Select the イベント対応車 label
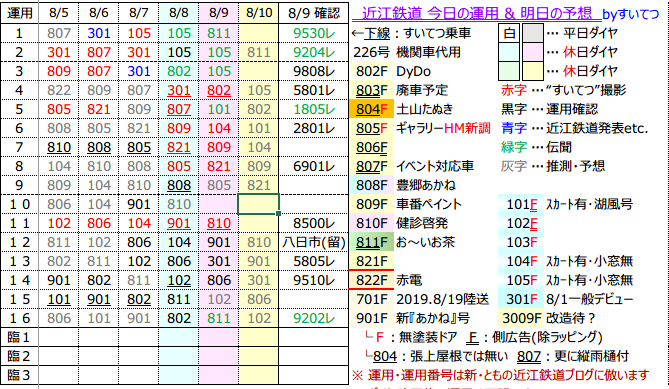The width and height of the screenshot is (669, 389). [435, 166]
